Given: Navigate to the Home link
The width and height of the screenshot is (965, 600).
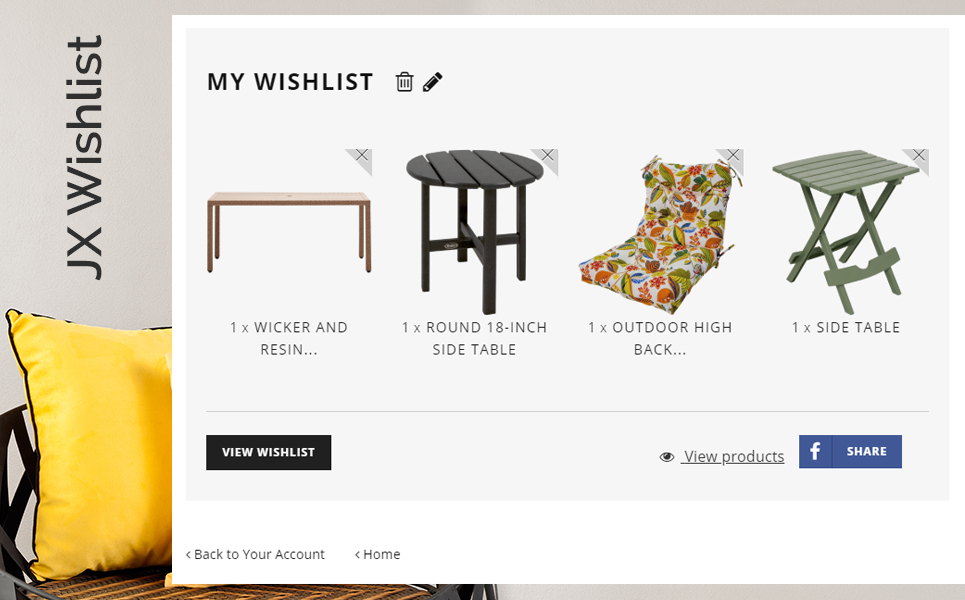Looking at the screenshot, I should click(x=378, y=554).
